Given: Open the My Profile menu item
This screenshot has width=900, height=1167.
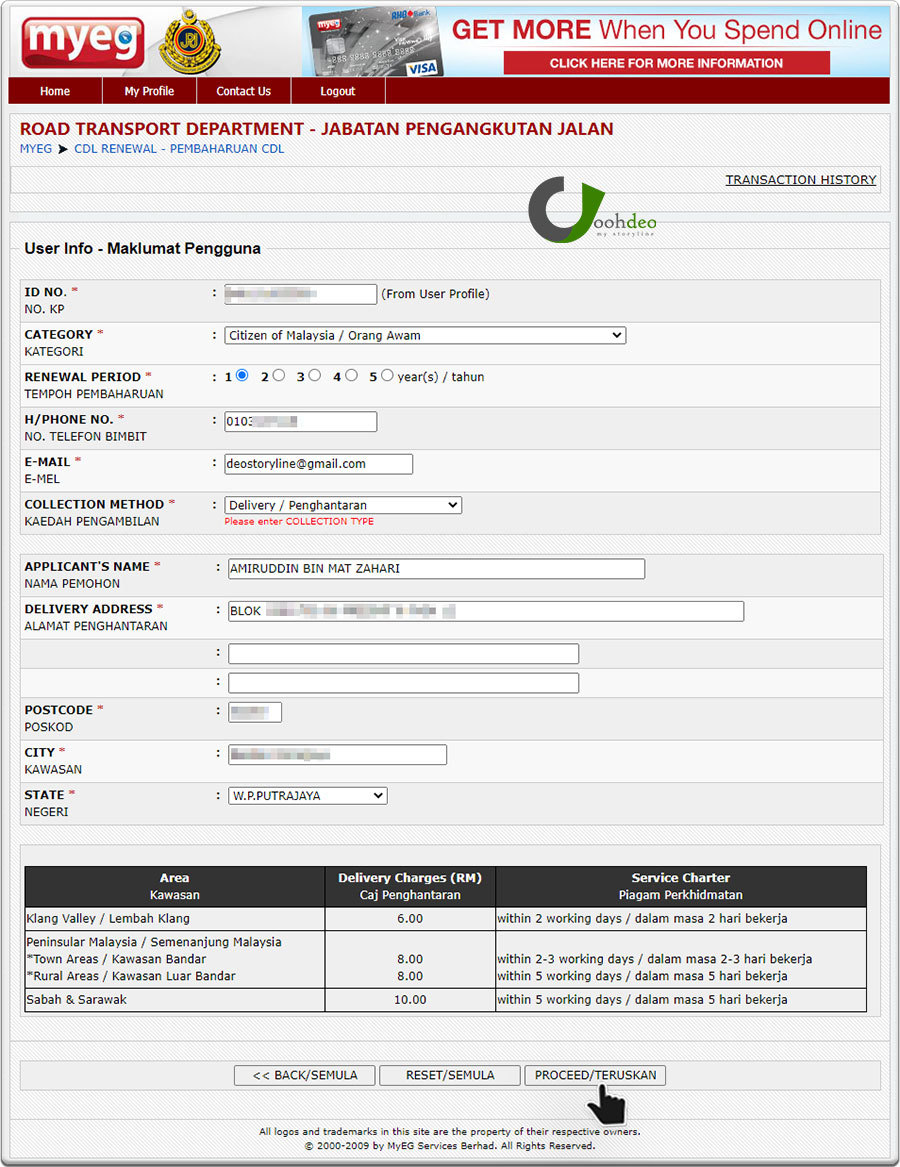Looking at the screenshot, I should [150, 91].
